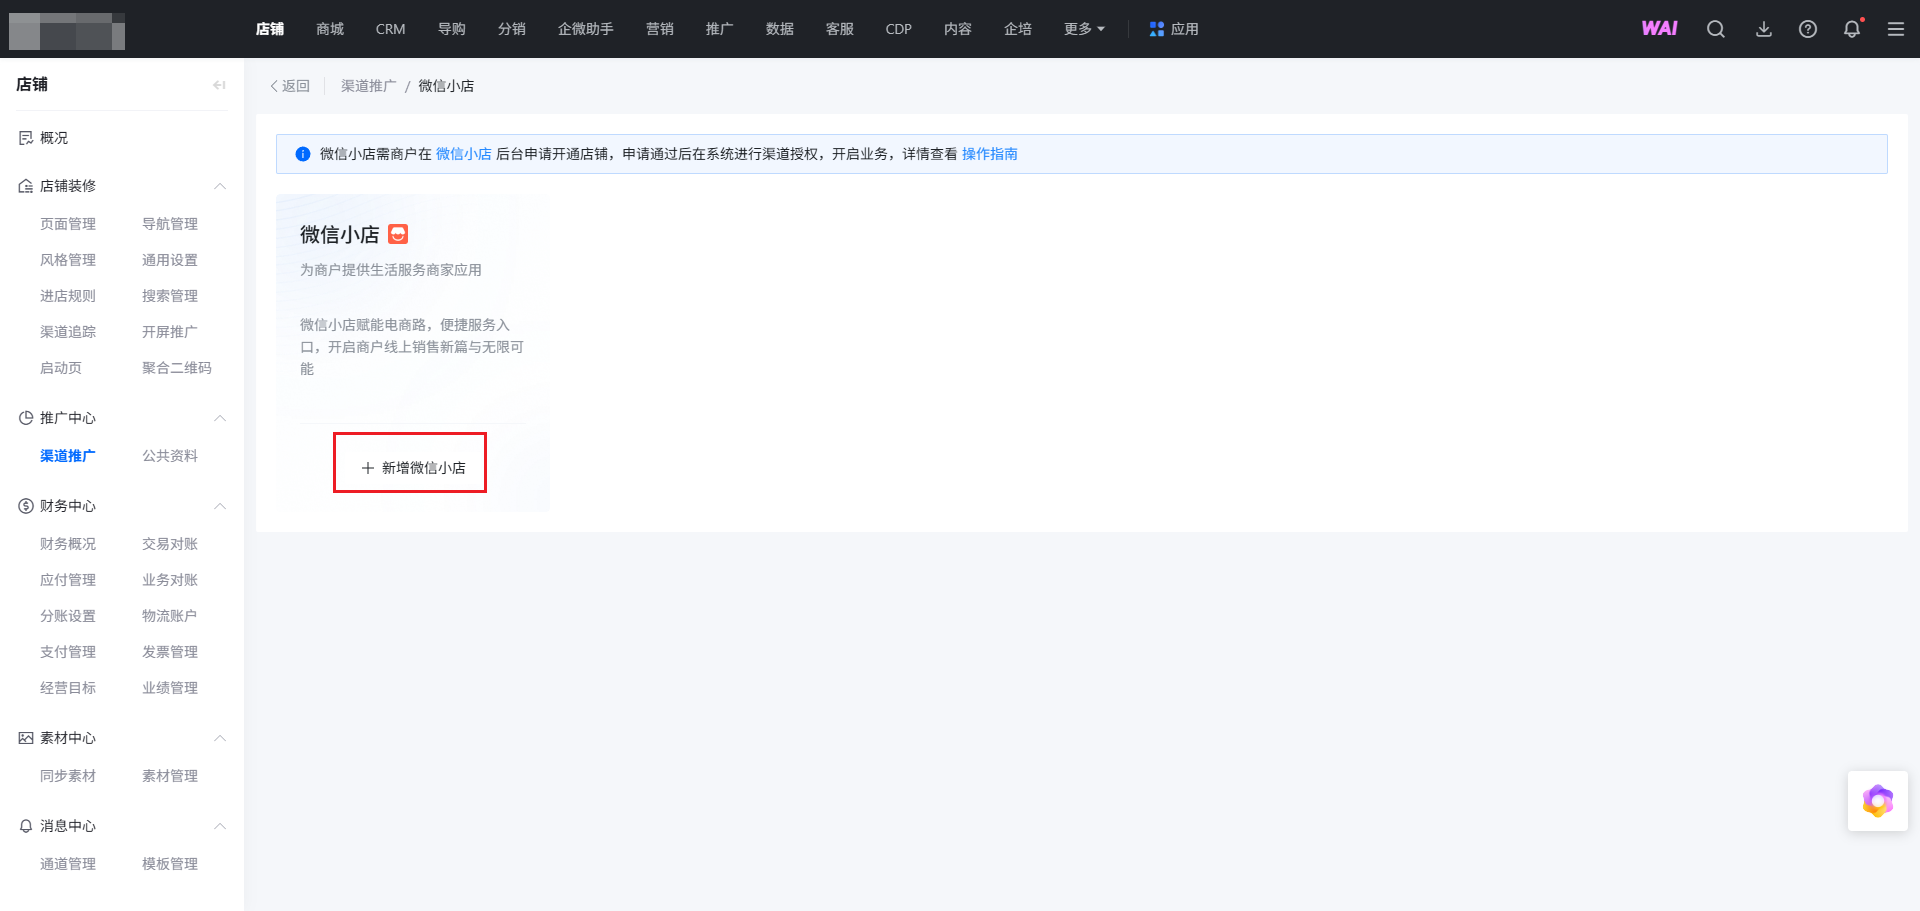Click the 素材中心 section icon
Viewport: 1920px width, 911px height.
pyautogui.click(x=26, y=738)
